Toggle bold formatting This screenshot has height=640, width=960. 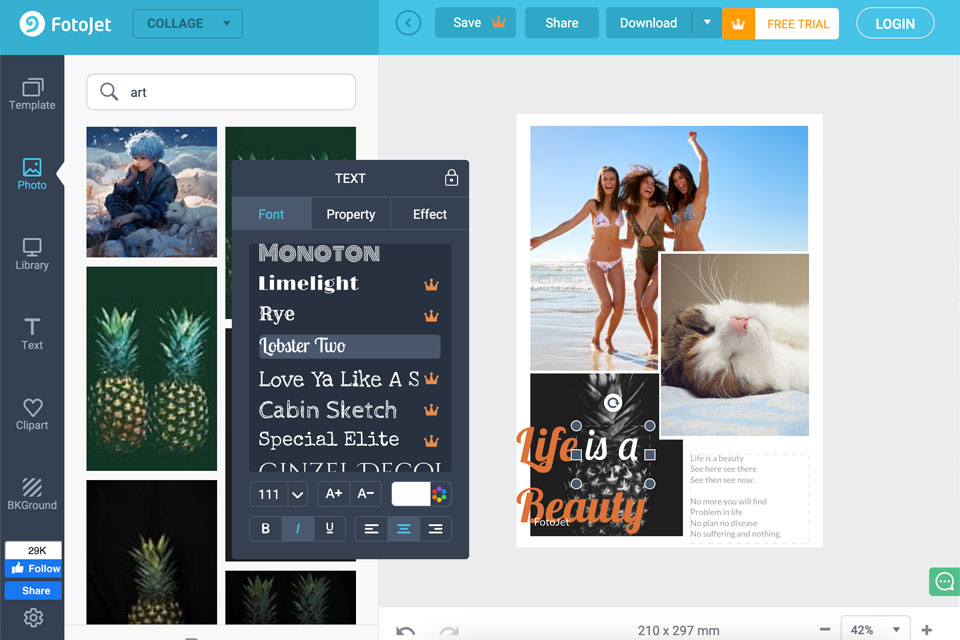pos(266,529)
